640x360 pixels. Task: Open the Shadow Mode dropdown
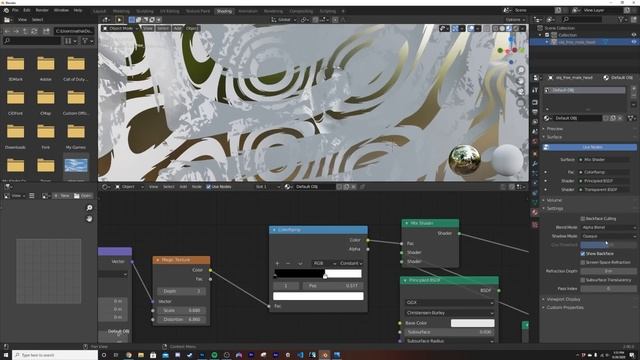point(609,236)
